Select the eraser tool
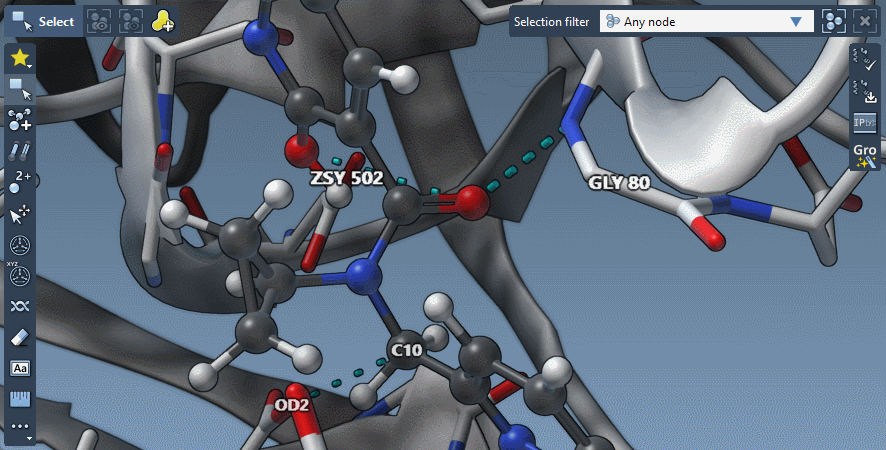Image resolution: width=886 pixels, height=450 pixels. pyautogui.click(x=20, y=337)
